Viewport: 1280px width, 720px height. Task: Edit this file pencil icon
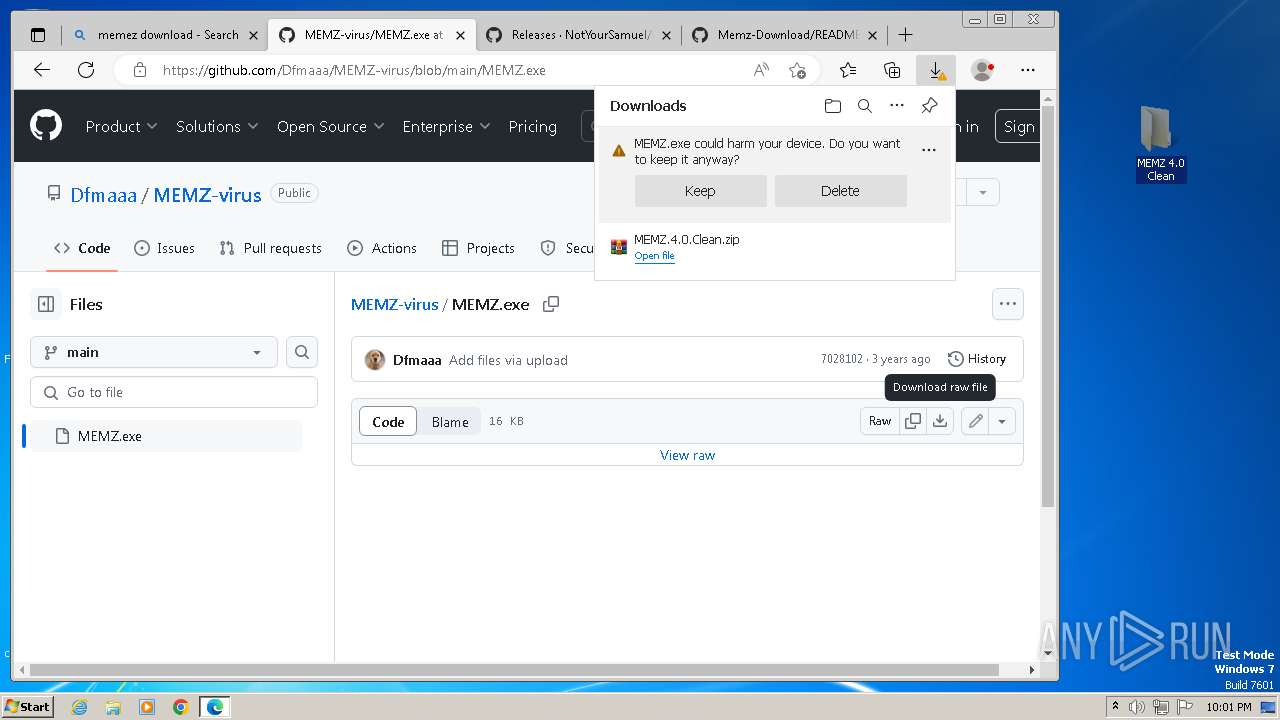(x=976, y=421)
